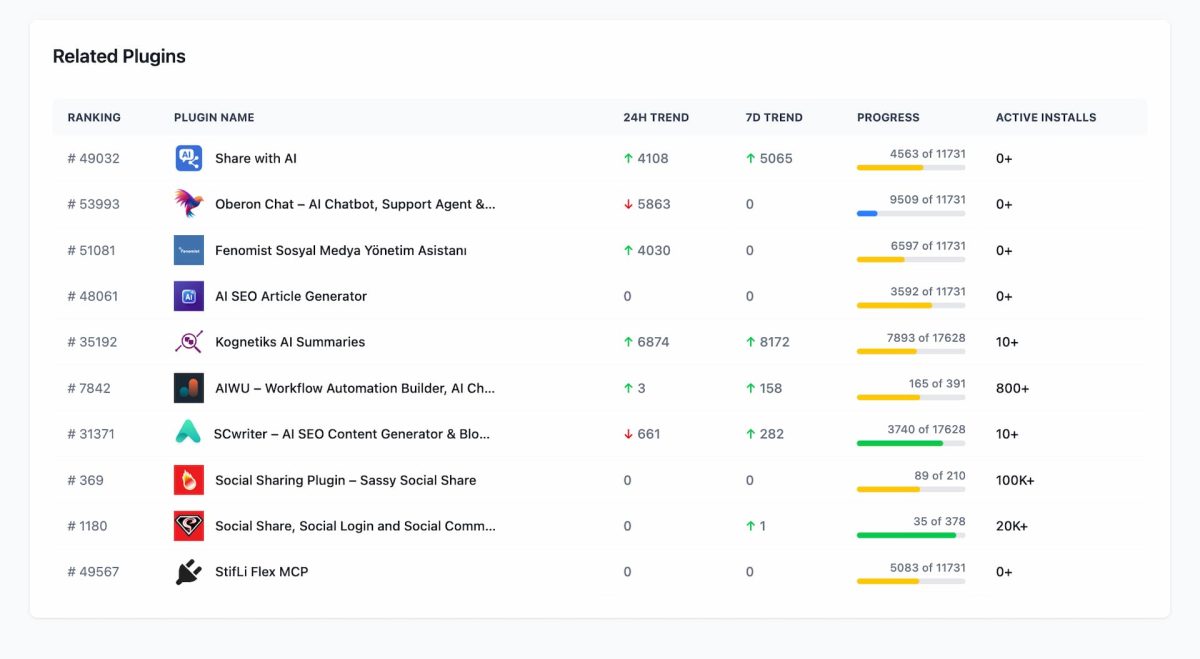Click ranking # 51081
This screenshot has width=1200, height=659.
(x=92, y=250)
